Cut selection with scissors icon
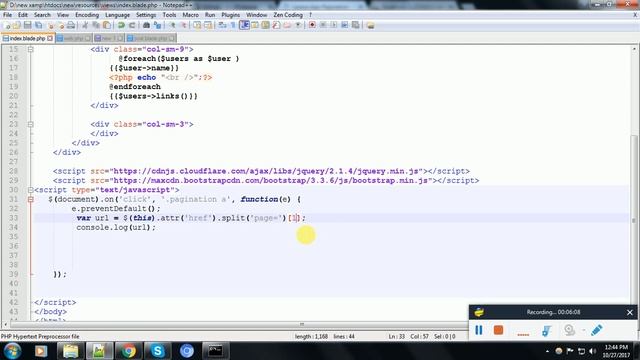The image size is (640, 360). pos(85,25)
